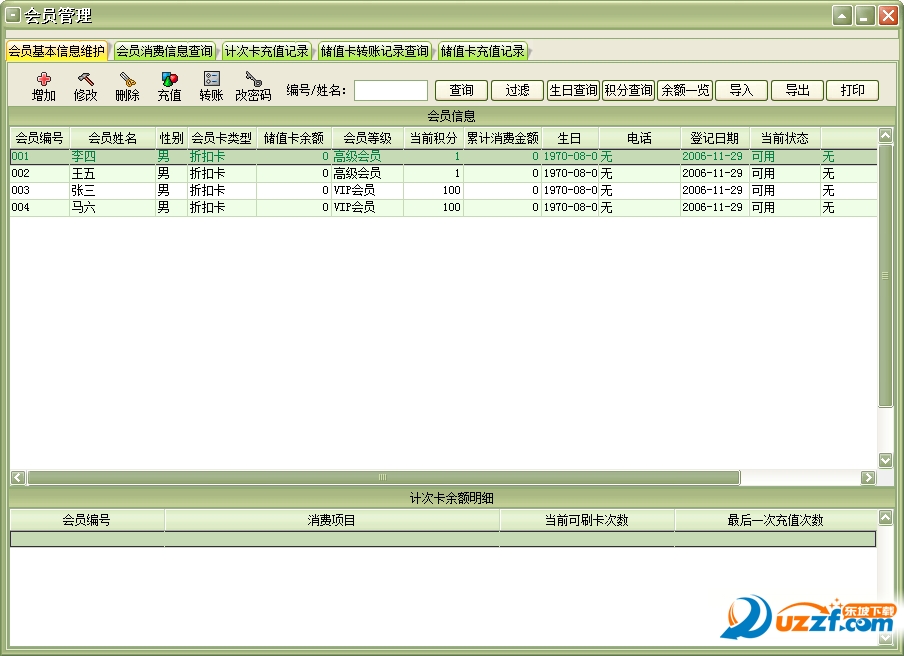904x656 pixels.
Task: Click the 当前积分 column header
Action: click(x=434, y=138)
